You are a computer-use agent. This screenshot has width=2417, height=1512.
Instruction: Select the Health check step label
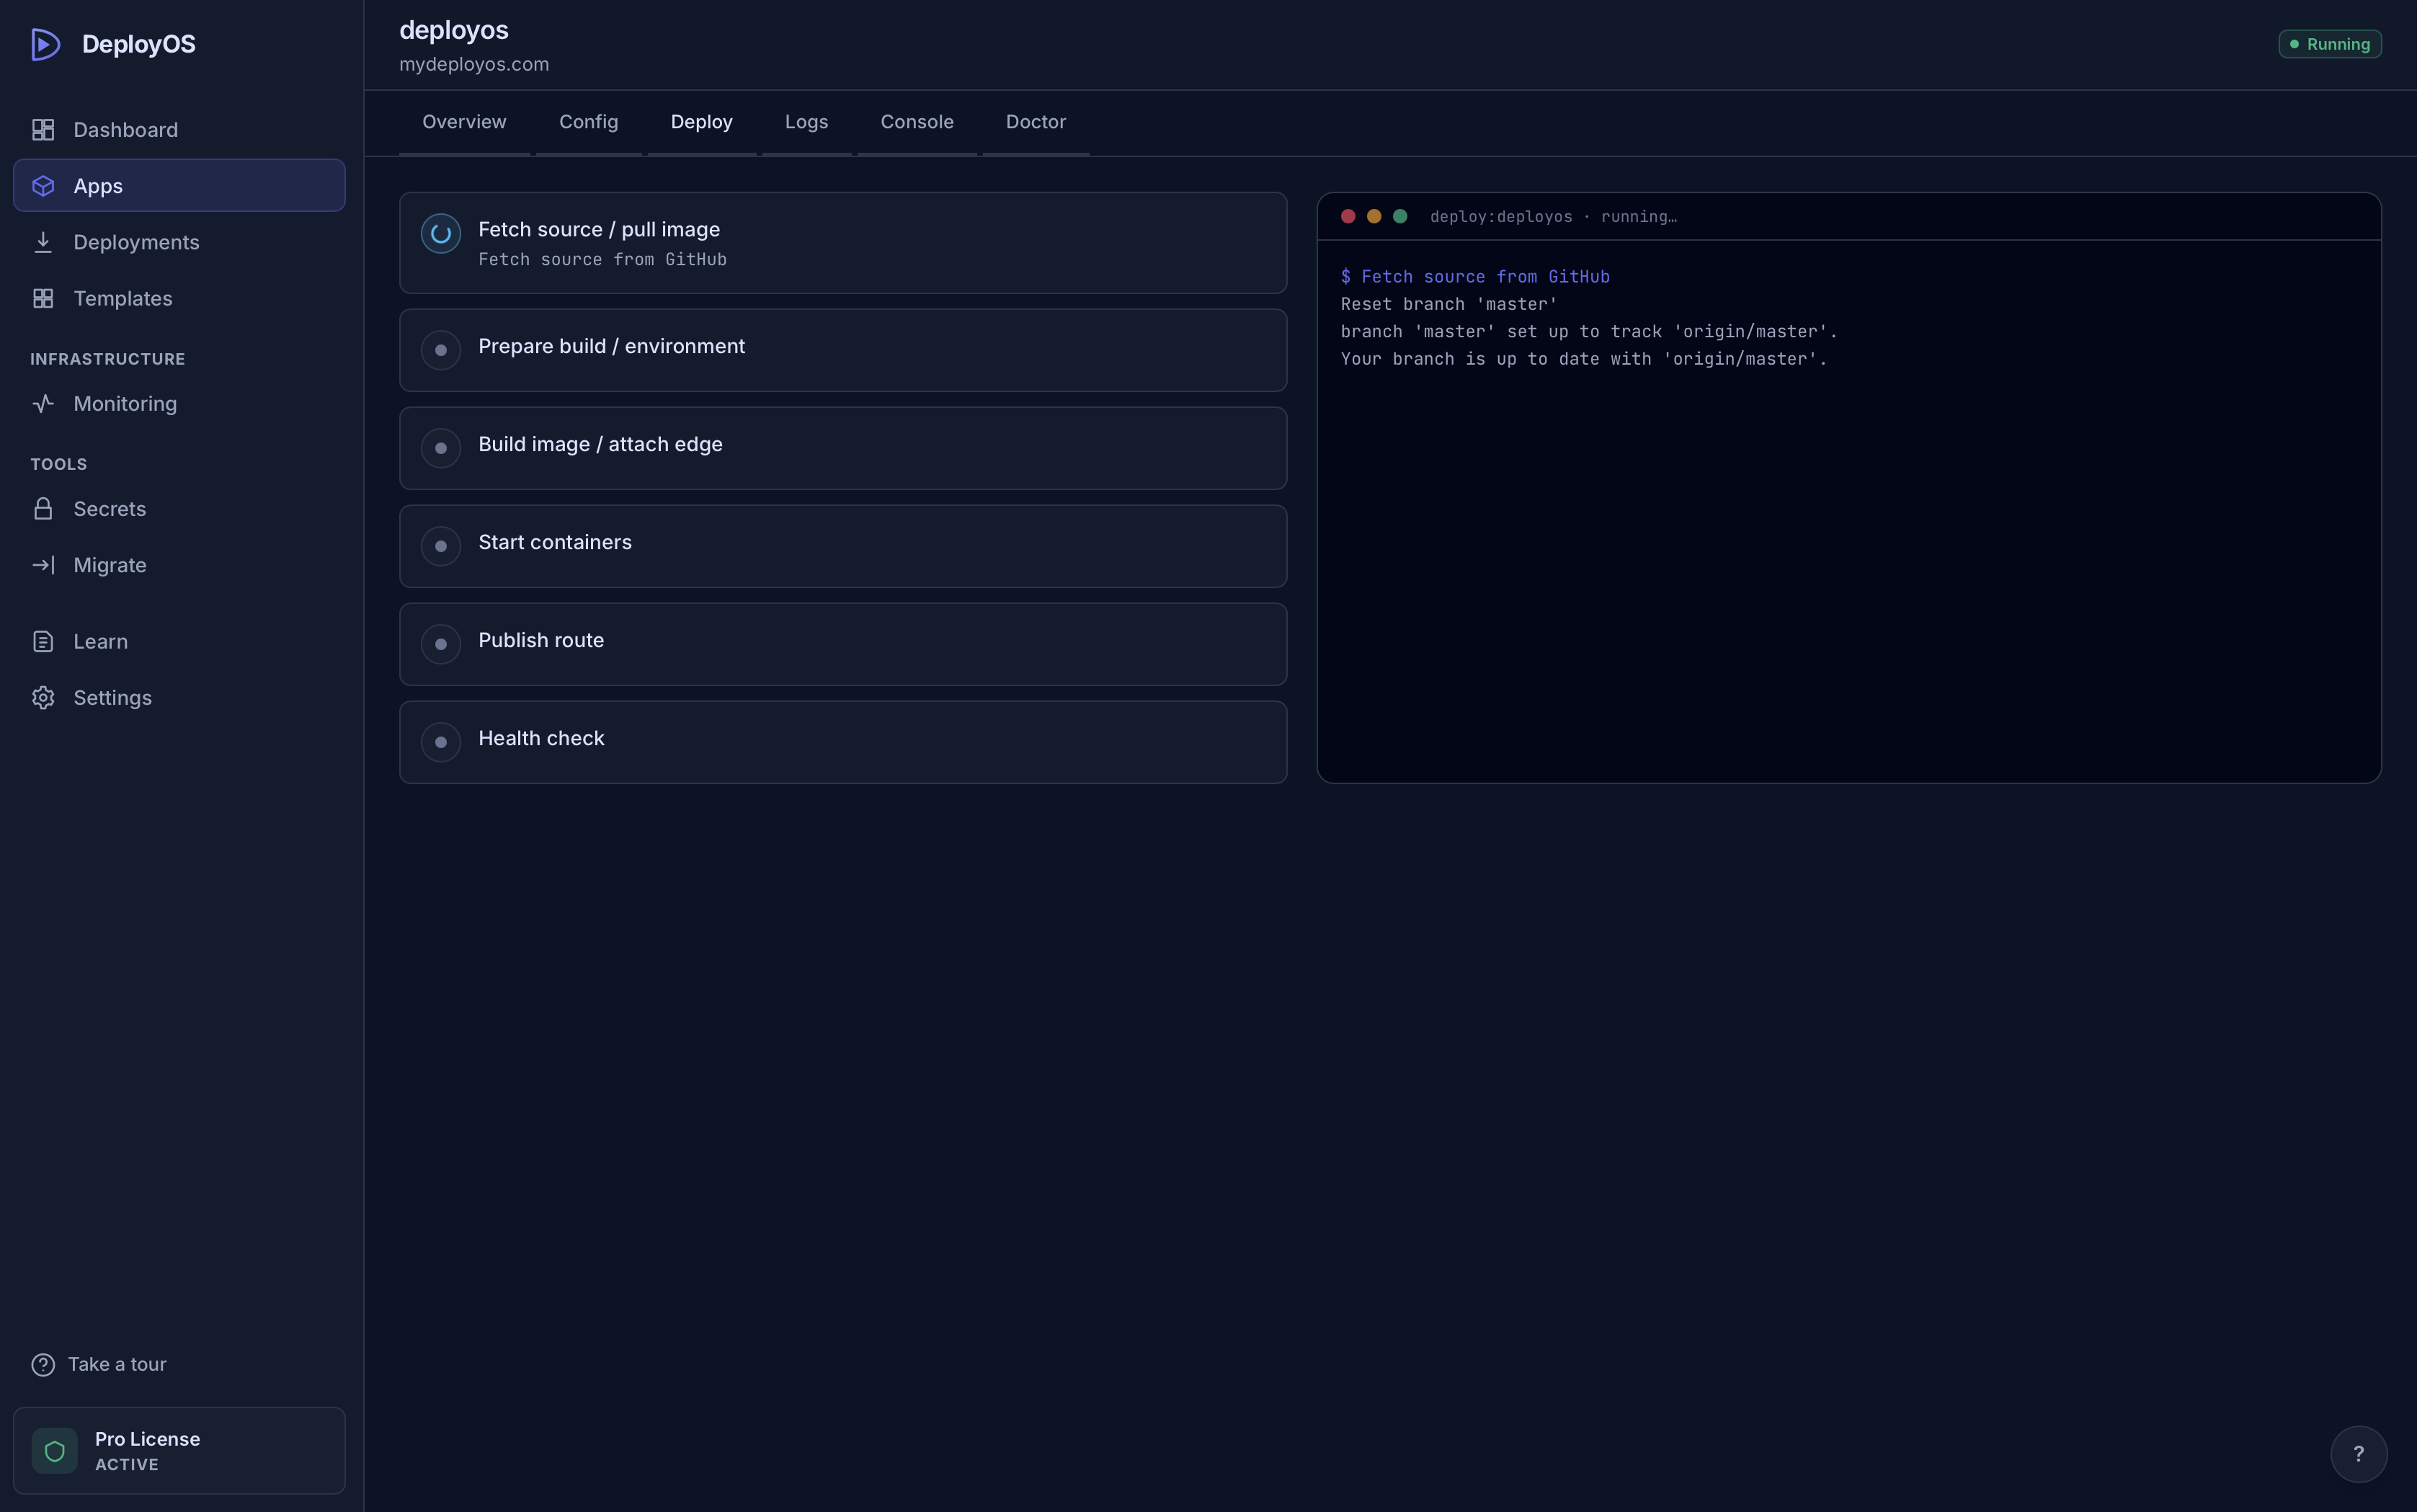(x=541, y=738)
